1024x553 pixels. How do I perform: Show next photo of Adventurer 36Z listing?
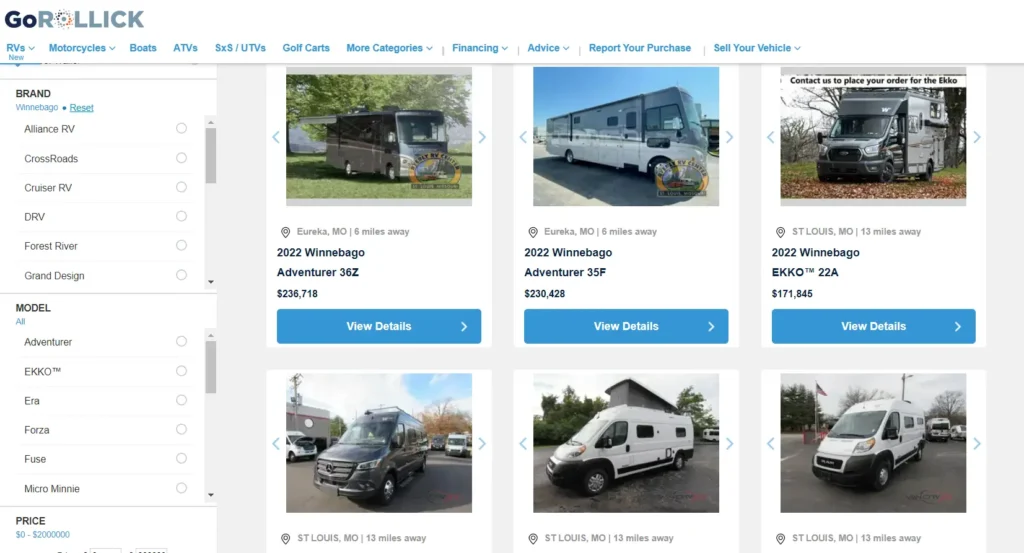pyautogui.click(x=482, y=137)
